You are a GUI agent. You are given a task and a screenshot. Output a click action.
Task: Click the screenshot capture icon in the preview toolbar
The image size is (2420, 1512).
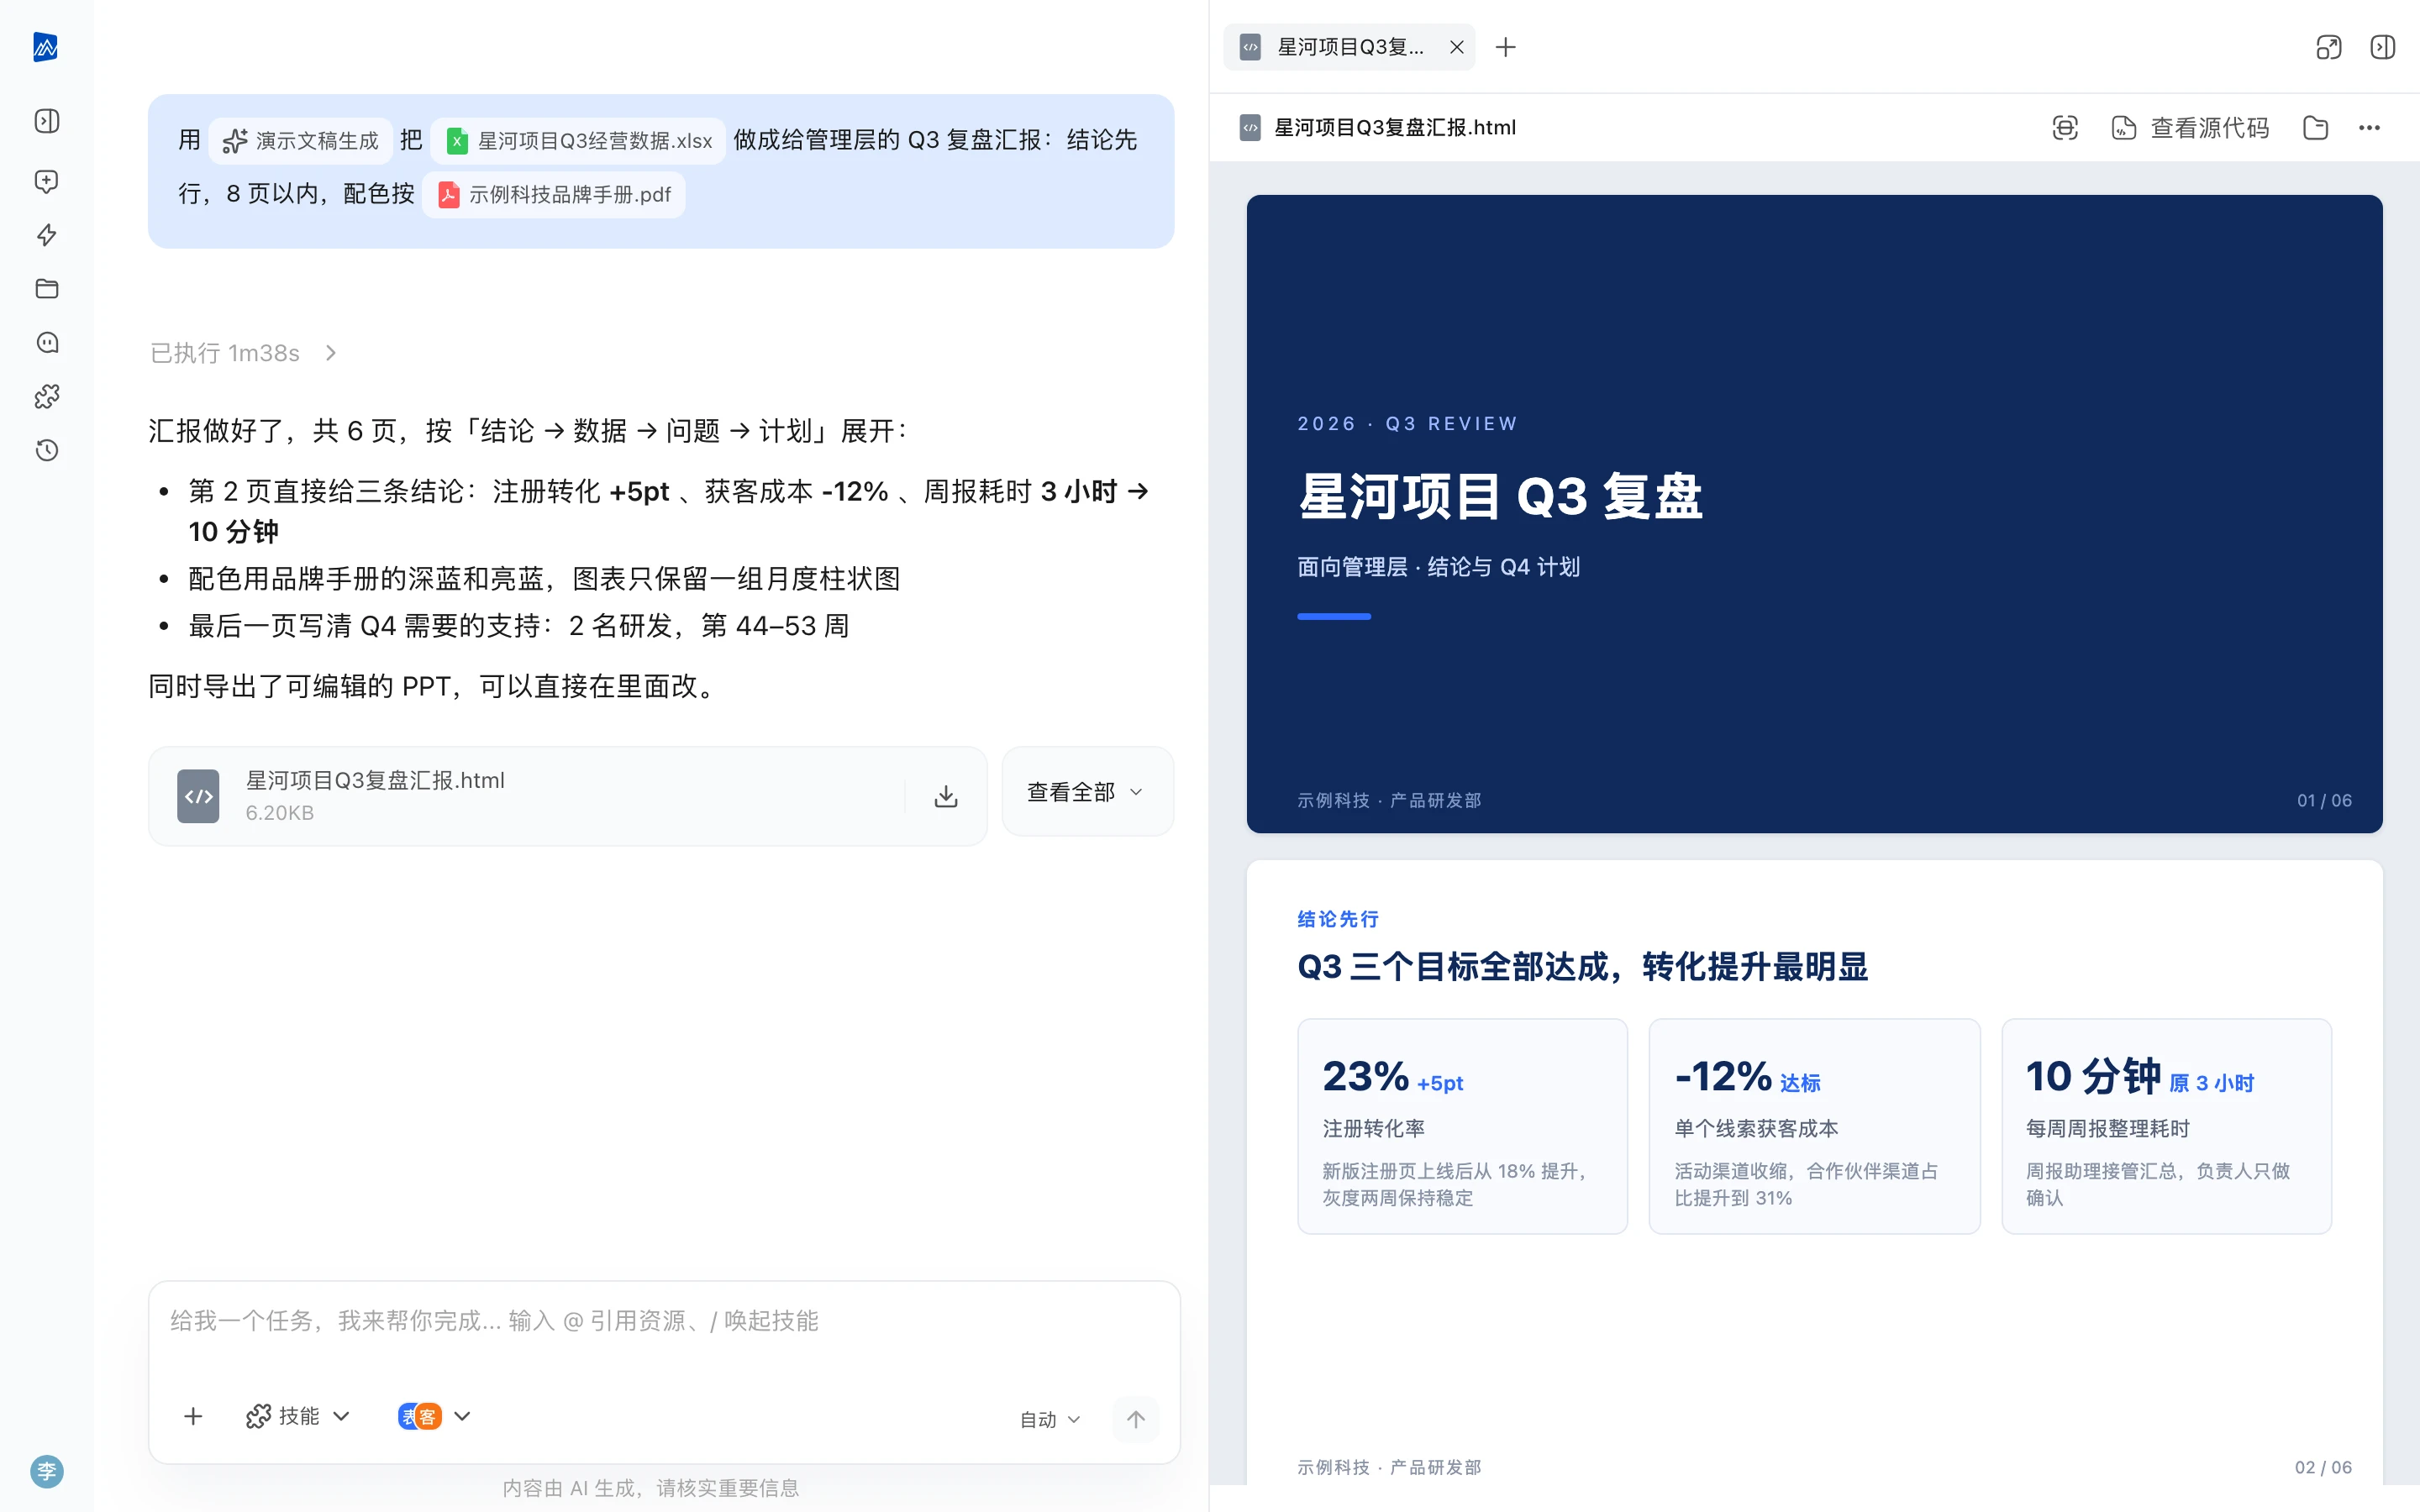[x=2065, y=128]
